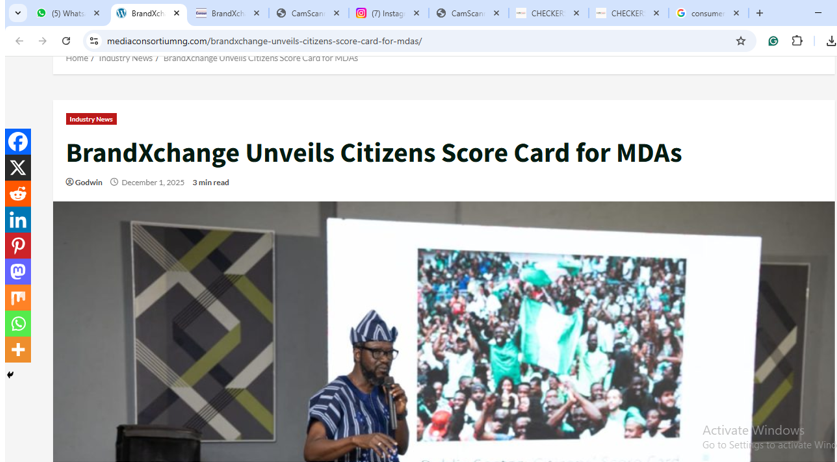Viewport: 837px width, 462px height.
Task: Share post to LinkedIn
Action: click(x=18, y=220)
